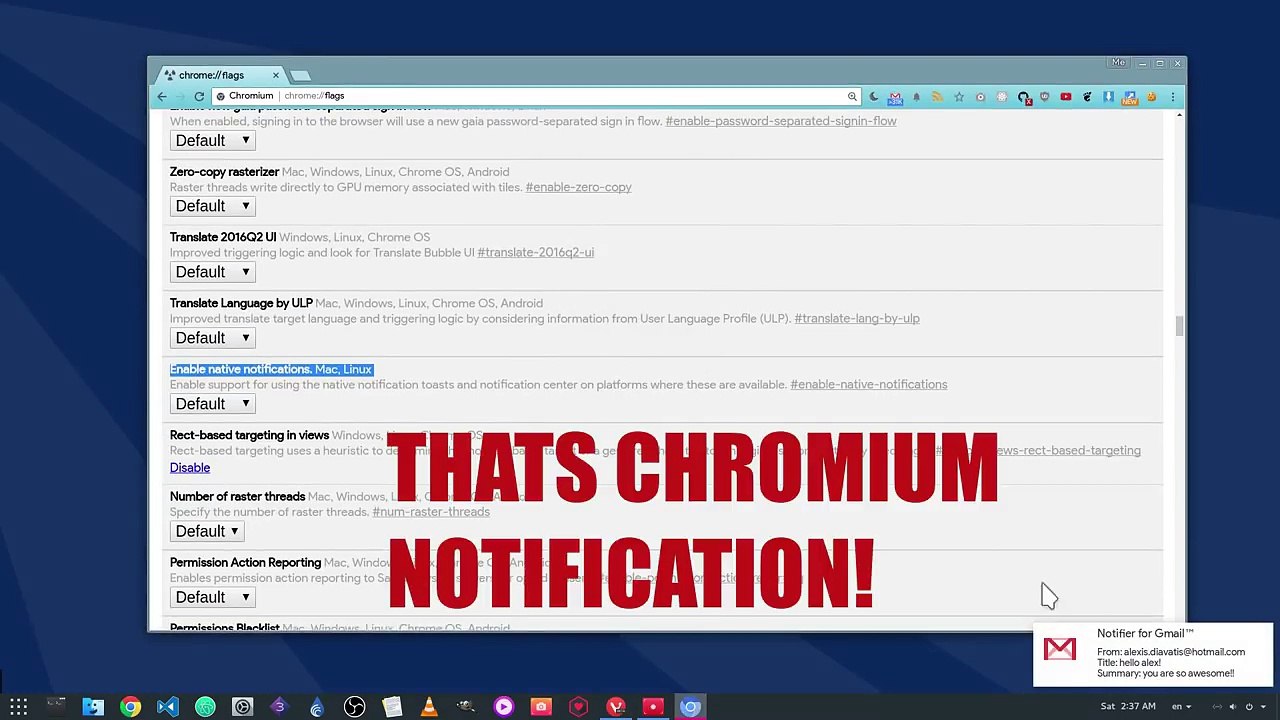Open the extension with the NEW badge

pyautogui.click(x=1130, y=97)
